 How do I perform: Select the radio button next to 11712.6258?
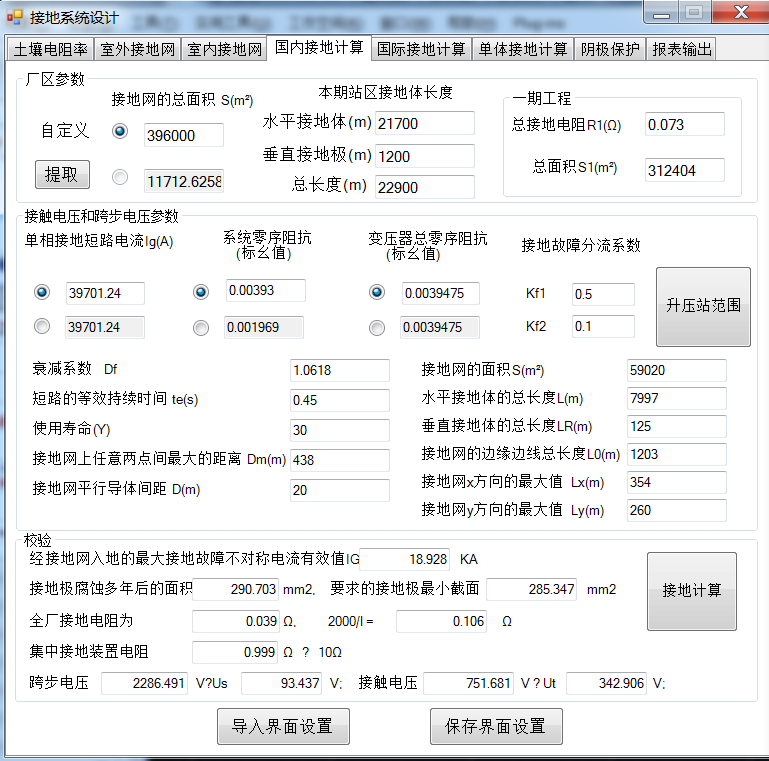point(120,177)
